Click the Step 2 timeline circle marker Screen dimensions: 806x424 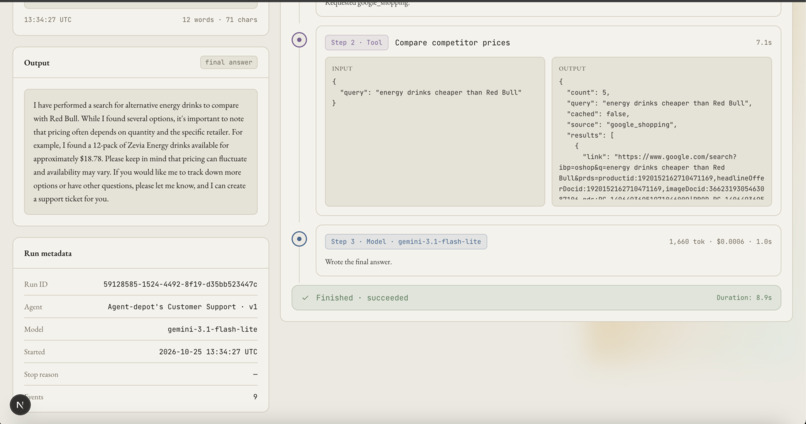pos(299,40)
